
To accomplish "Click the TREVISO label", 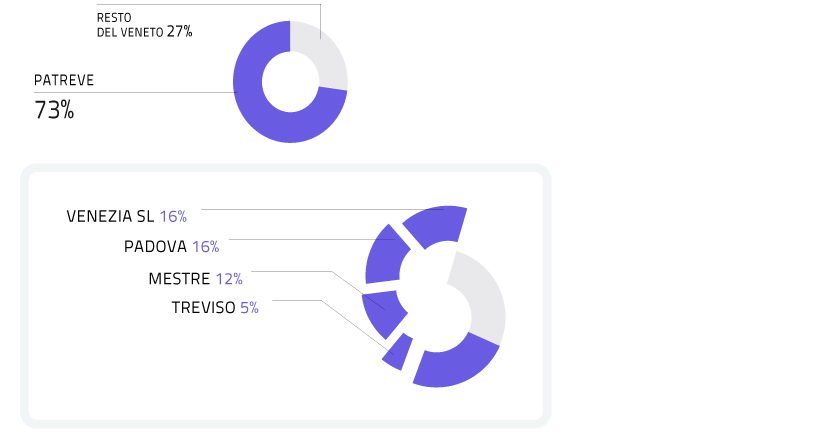I will 203,308.
